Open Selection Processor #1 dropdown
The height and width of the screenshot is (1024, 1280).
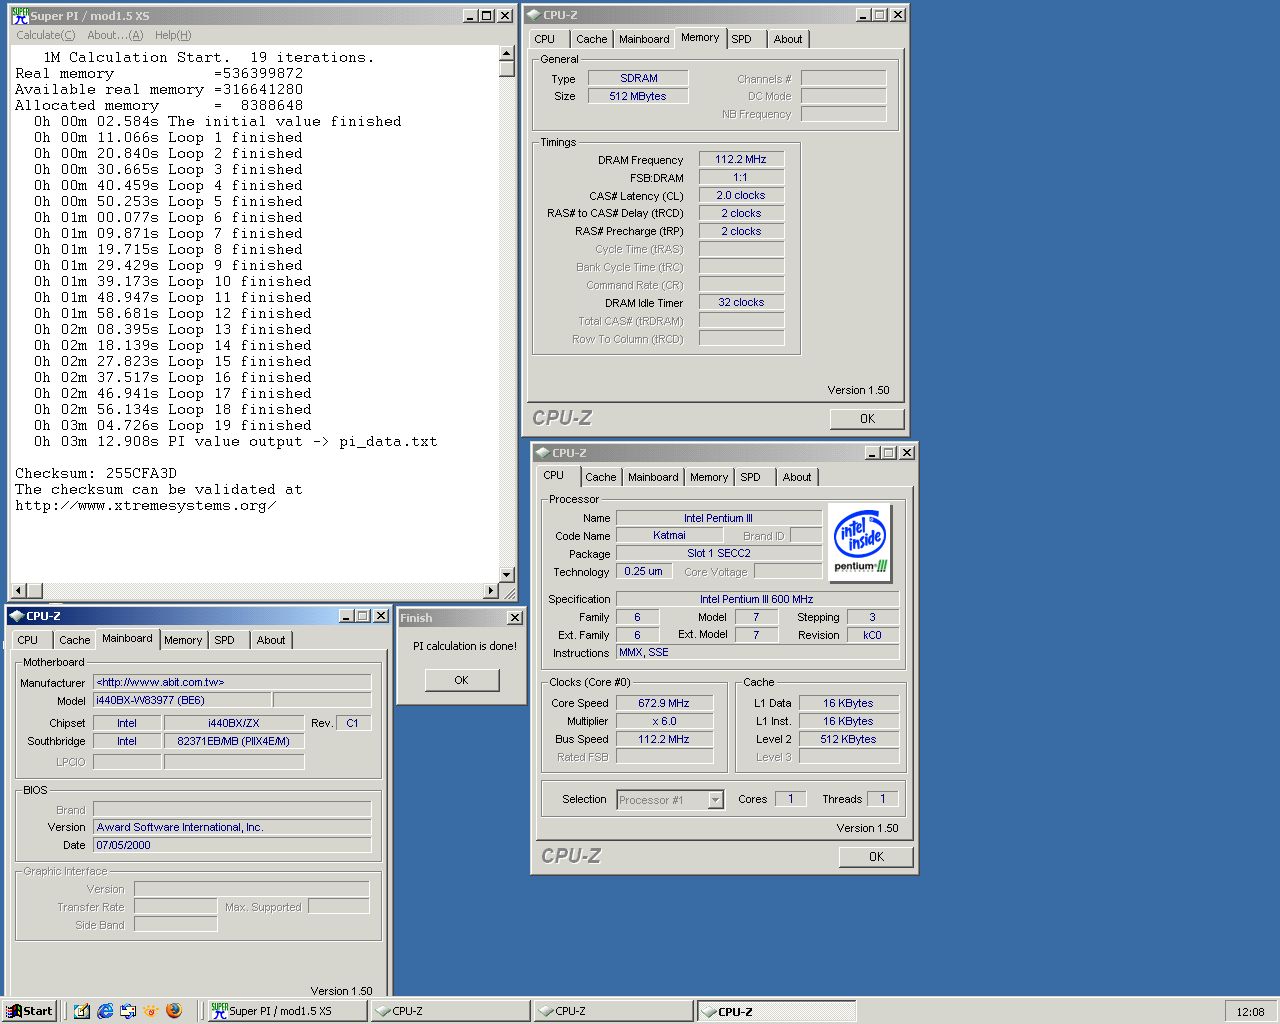tap(715, 800)
